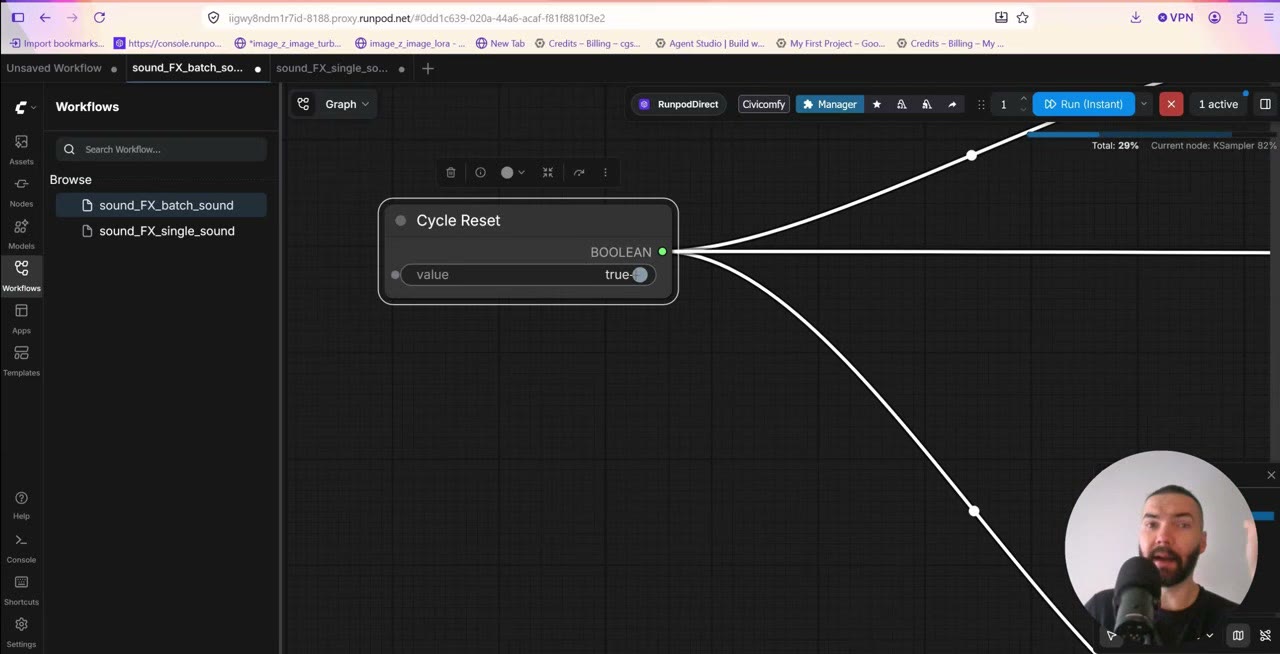Open the Apps sidebar panel
The image size is (1280, 654).
click(x=21, y=317)
